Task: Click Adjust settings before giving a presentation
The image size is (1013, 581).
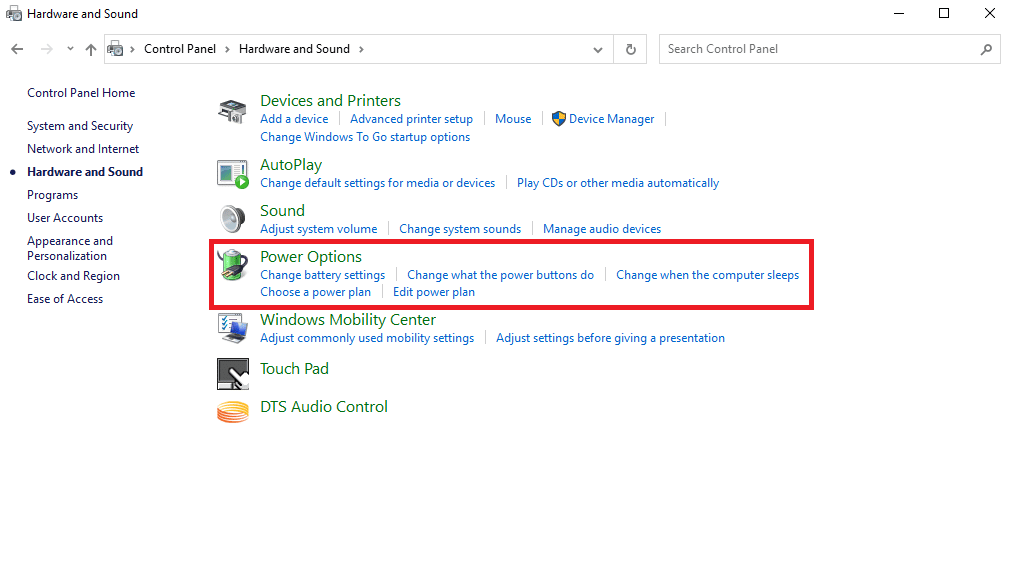Action: (610, 338)
